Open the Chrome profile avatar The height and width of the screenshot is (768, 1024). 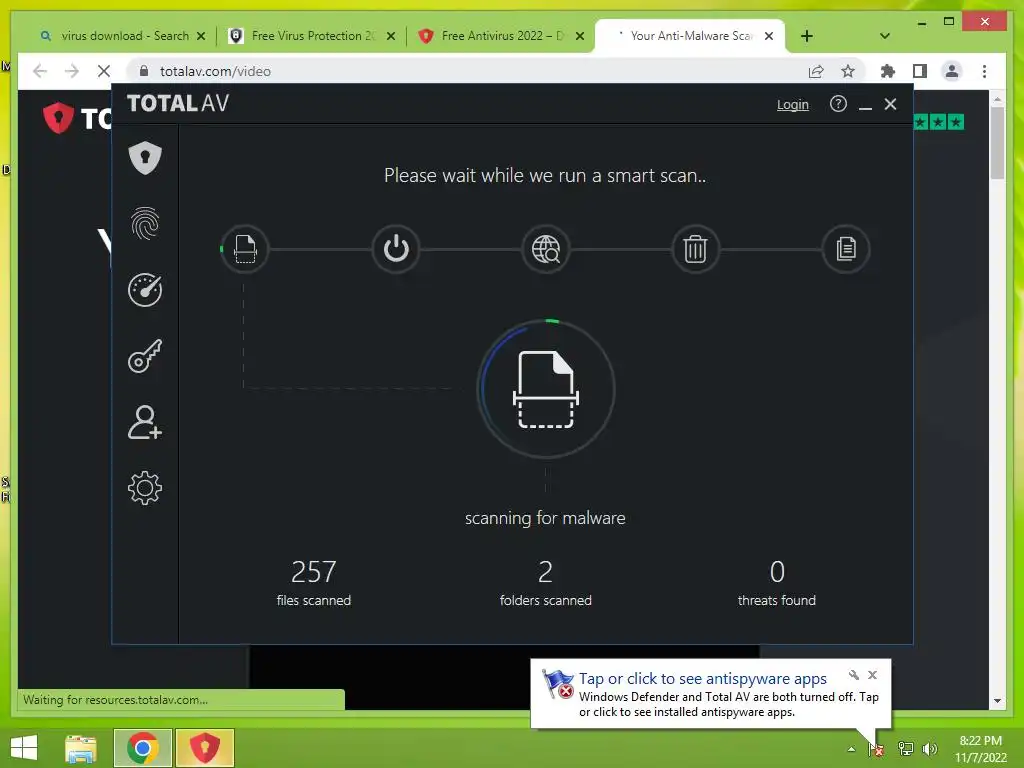[x=952, y=71]
